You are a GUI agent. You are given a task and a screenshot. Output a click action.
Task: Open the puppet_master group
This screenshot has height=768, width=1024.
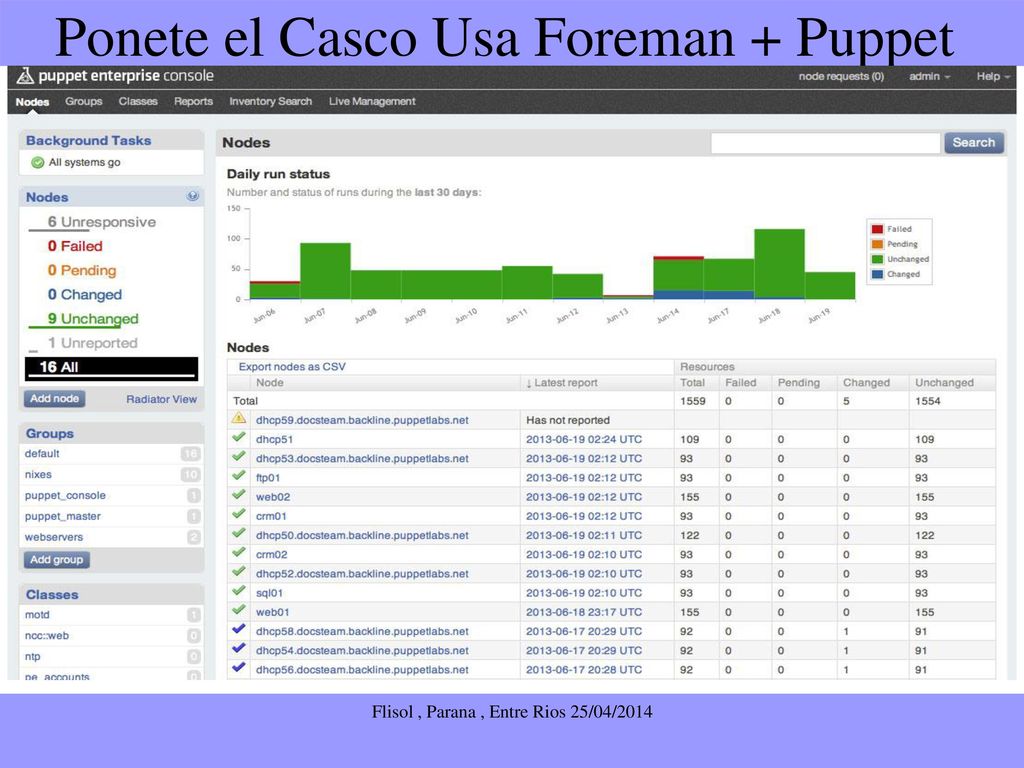click(x=63, y=516)
